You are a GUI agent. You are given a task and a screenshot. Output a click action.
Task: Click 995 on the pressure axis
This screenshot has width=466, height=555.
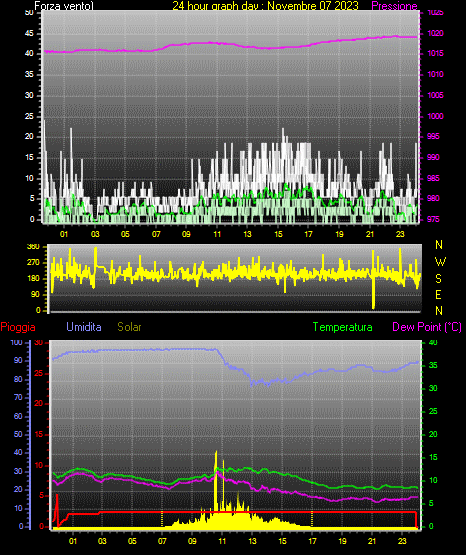coord(433,136)
